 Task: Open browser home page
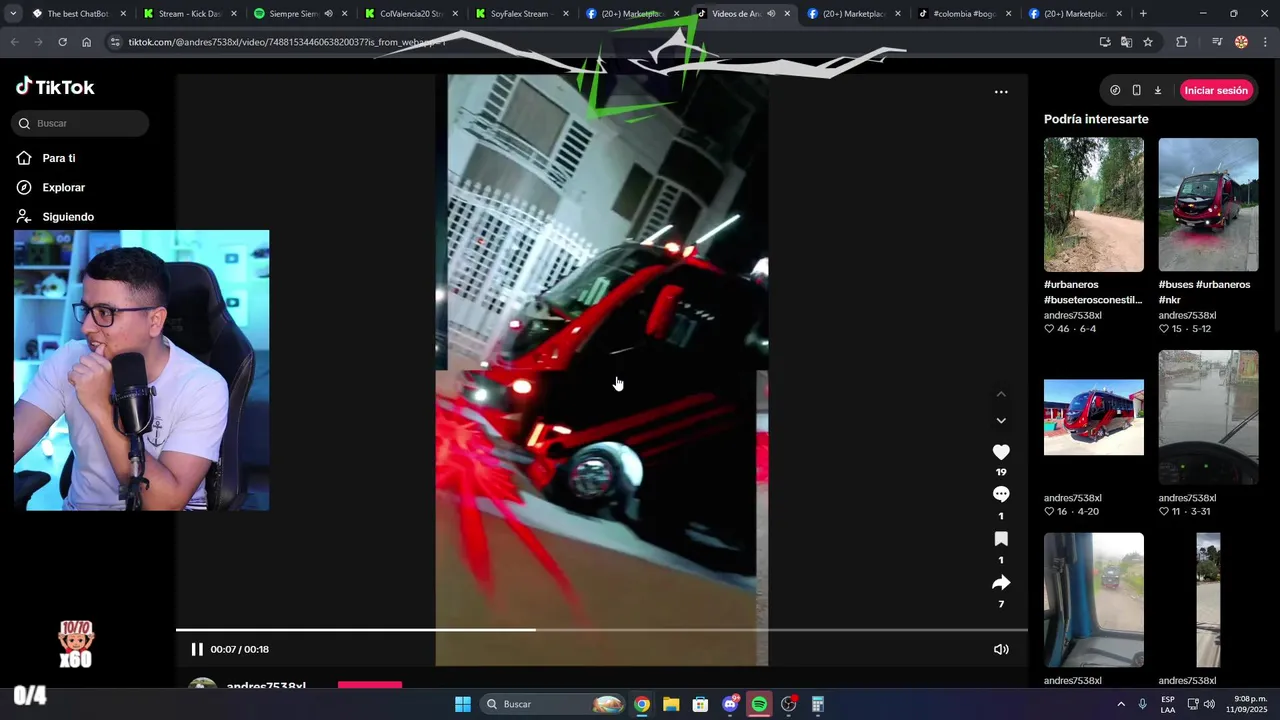pyautogui.click(x=86, y=42)
